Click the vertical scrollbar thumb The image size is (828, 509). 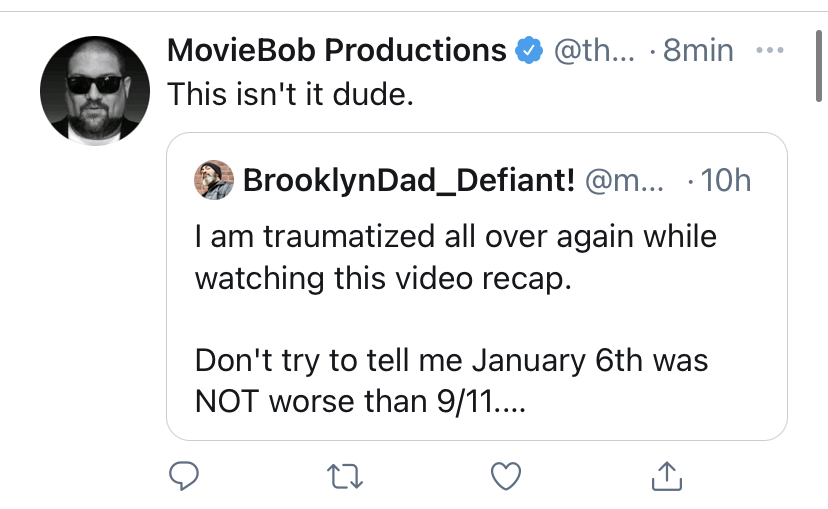pyautogui.click(x=818, y=66)
